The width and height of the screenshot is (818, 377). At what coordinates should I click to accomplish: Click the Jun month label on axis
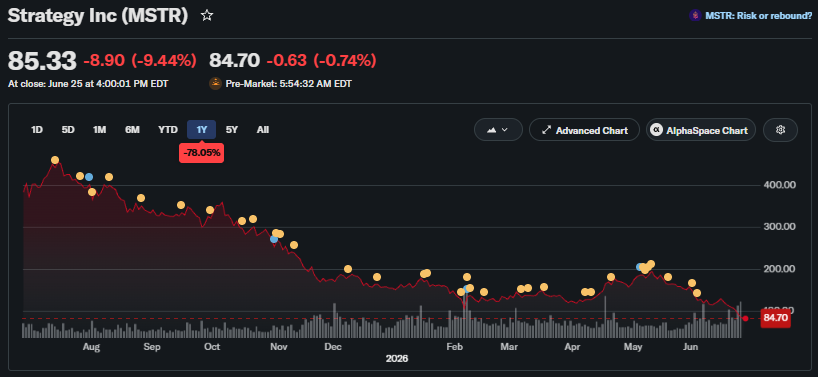691,347
